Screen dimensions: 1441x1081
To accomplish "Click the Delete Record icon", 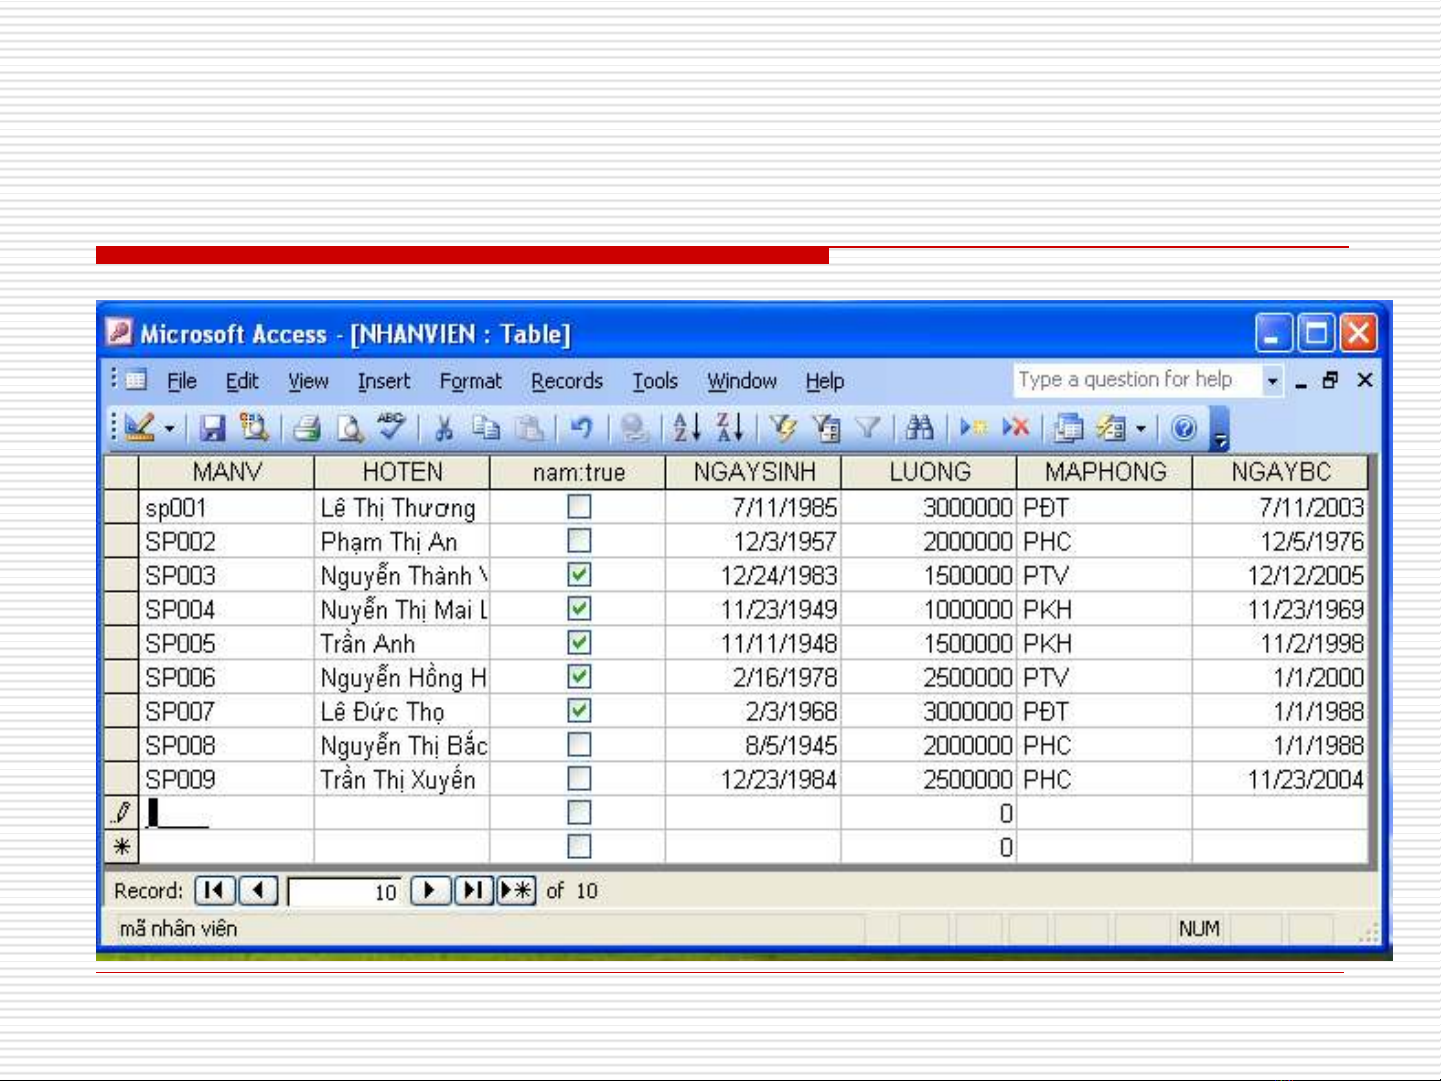I will click(x=1016, y=428).
